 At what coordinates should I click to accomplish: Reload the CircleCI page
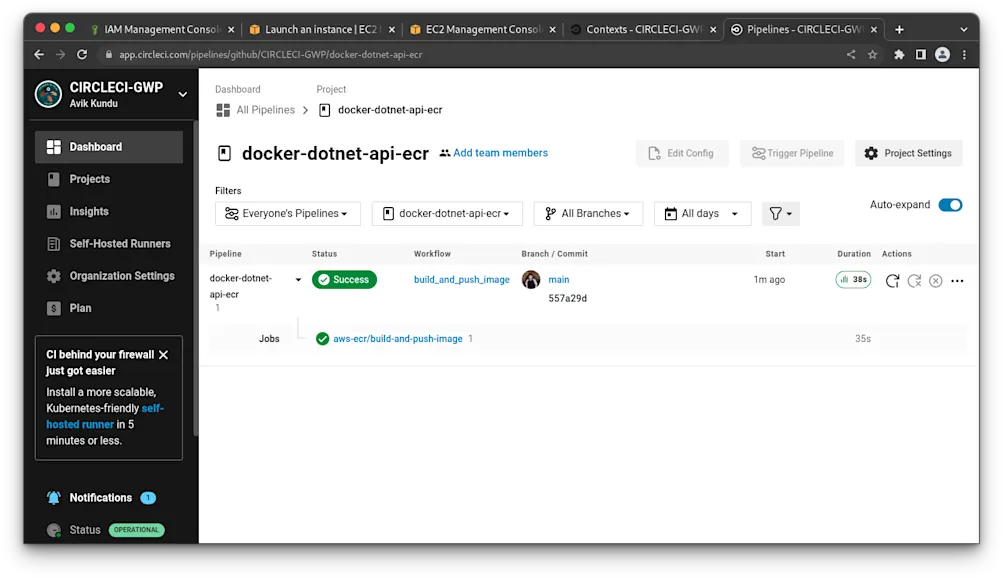[82, 55]
